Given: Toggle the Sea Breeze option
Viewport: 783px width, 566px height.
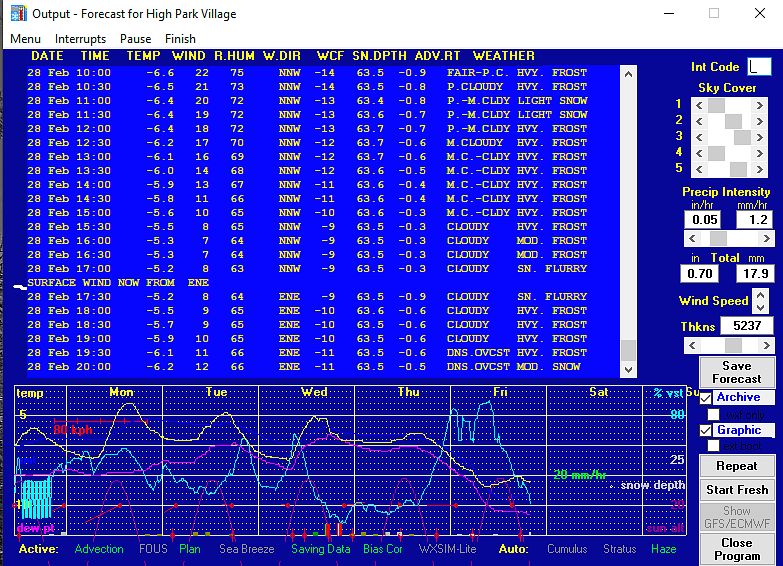Looking at the screenshot, I should [x=247, y=549].
